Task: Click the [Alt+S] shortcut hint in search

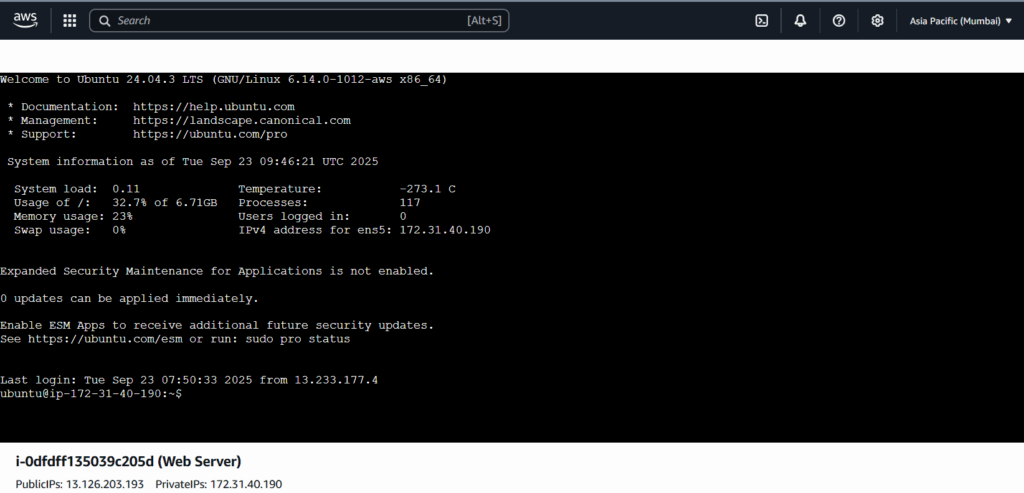Action: (x=484, y=21)
